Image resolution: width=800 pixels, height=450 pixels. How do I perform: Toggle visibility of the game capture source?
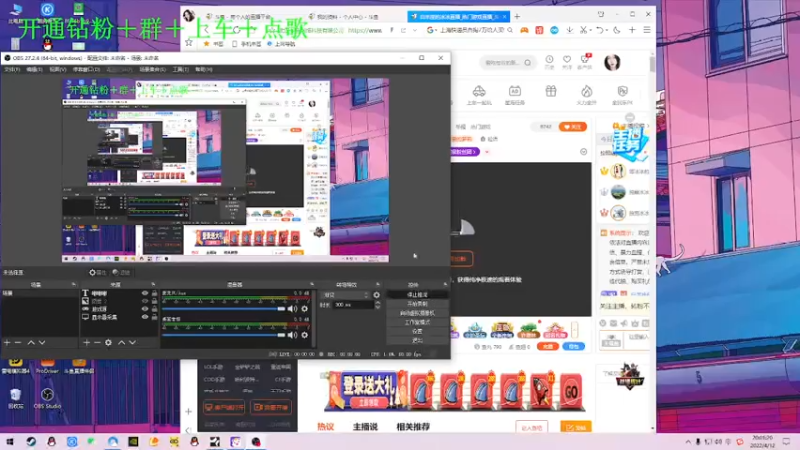coord(145,309)
